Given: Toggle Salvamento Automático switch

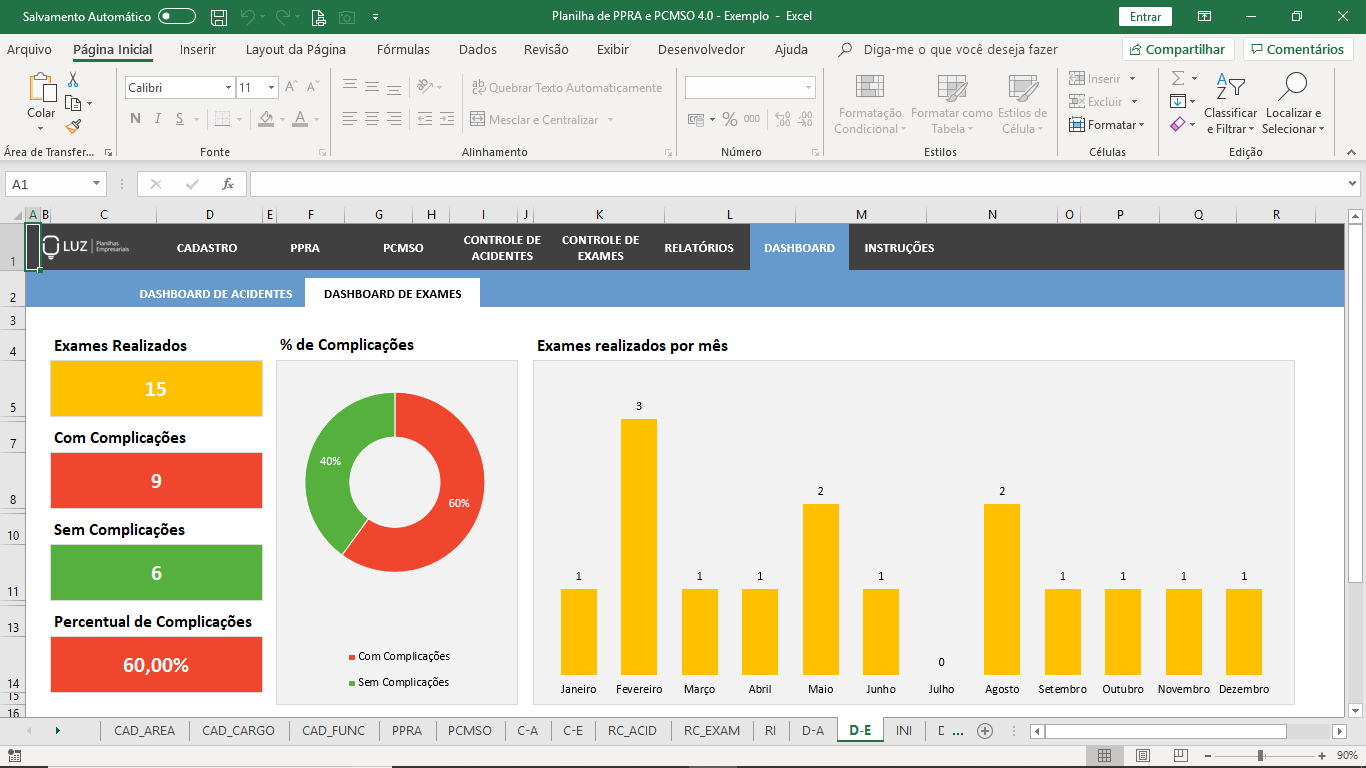Looking at the screenshot, I should (177, 17).
